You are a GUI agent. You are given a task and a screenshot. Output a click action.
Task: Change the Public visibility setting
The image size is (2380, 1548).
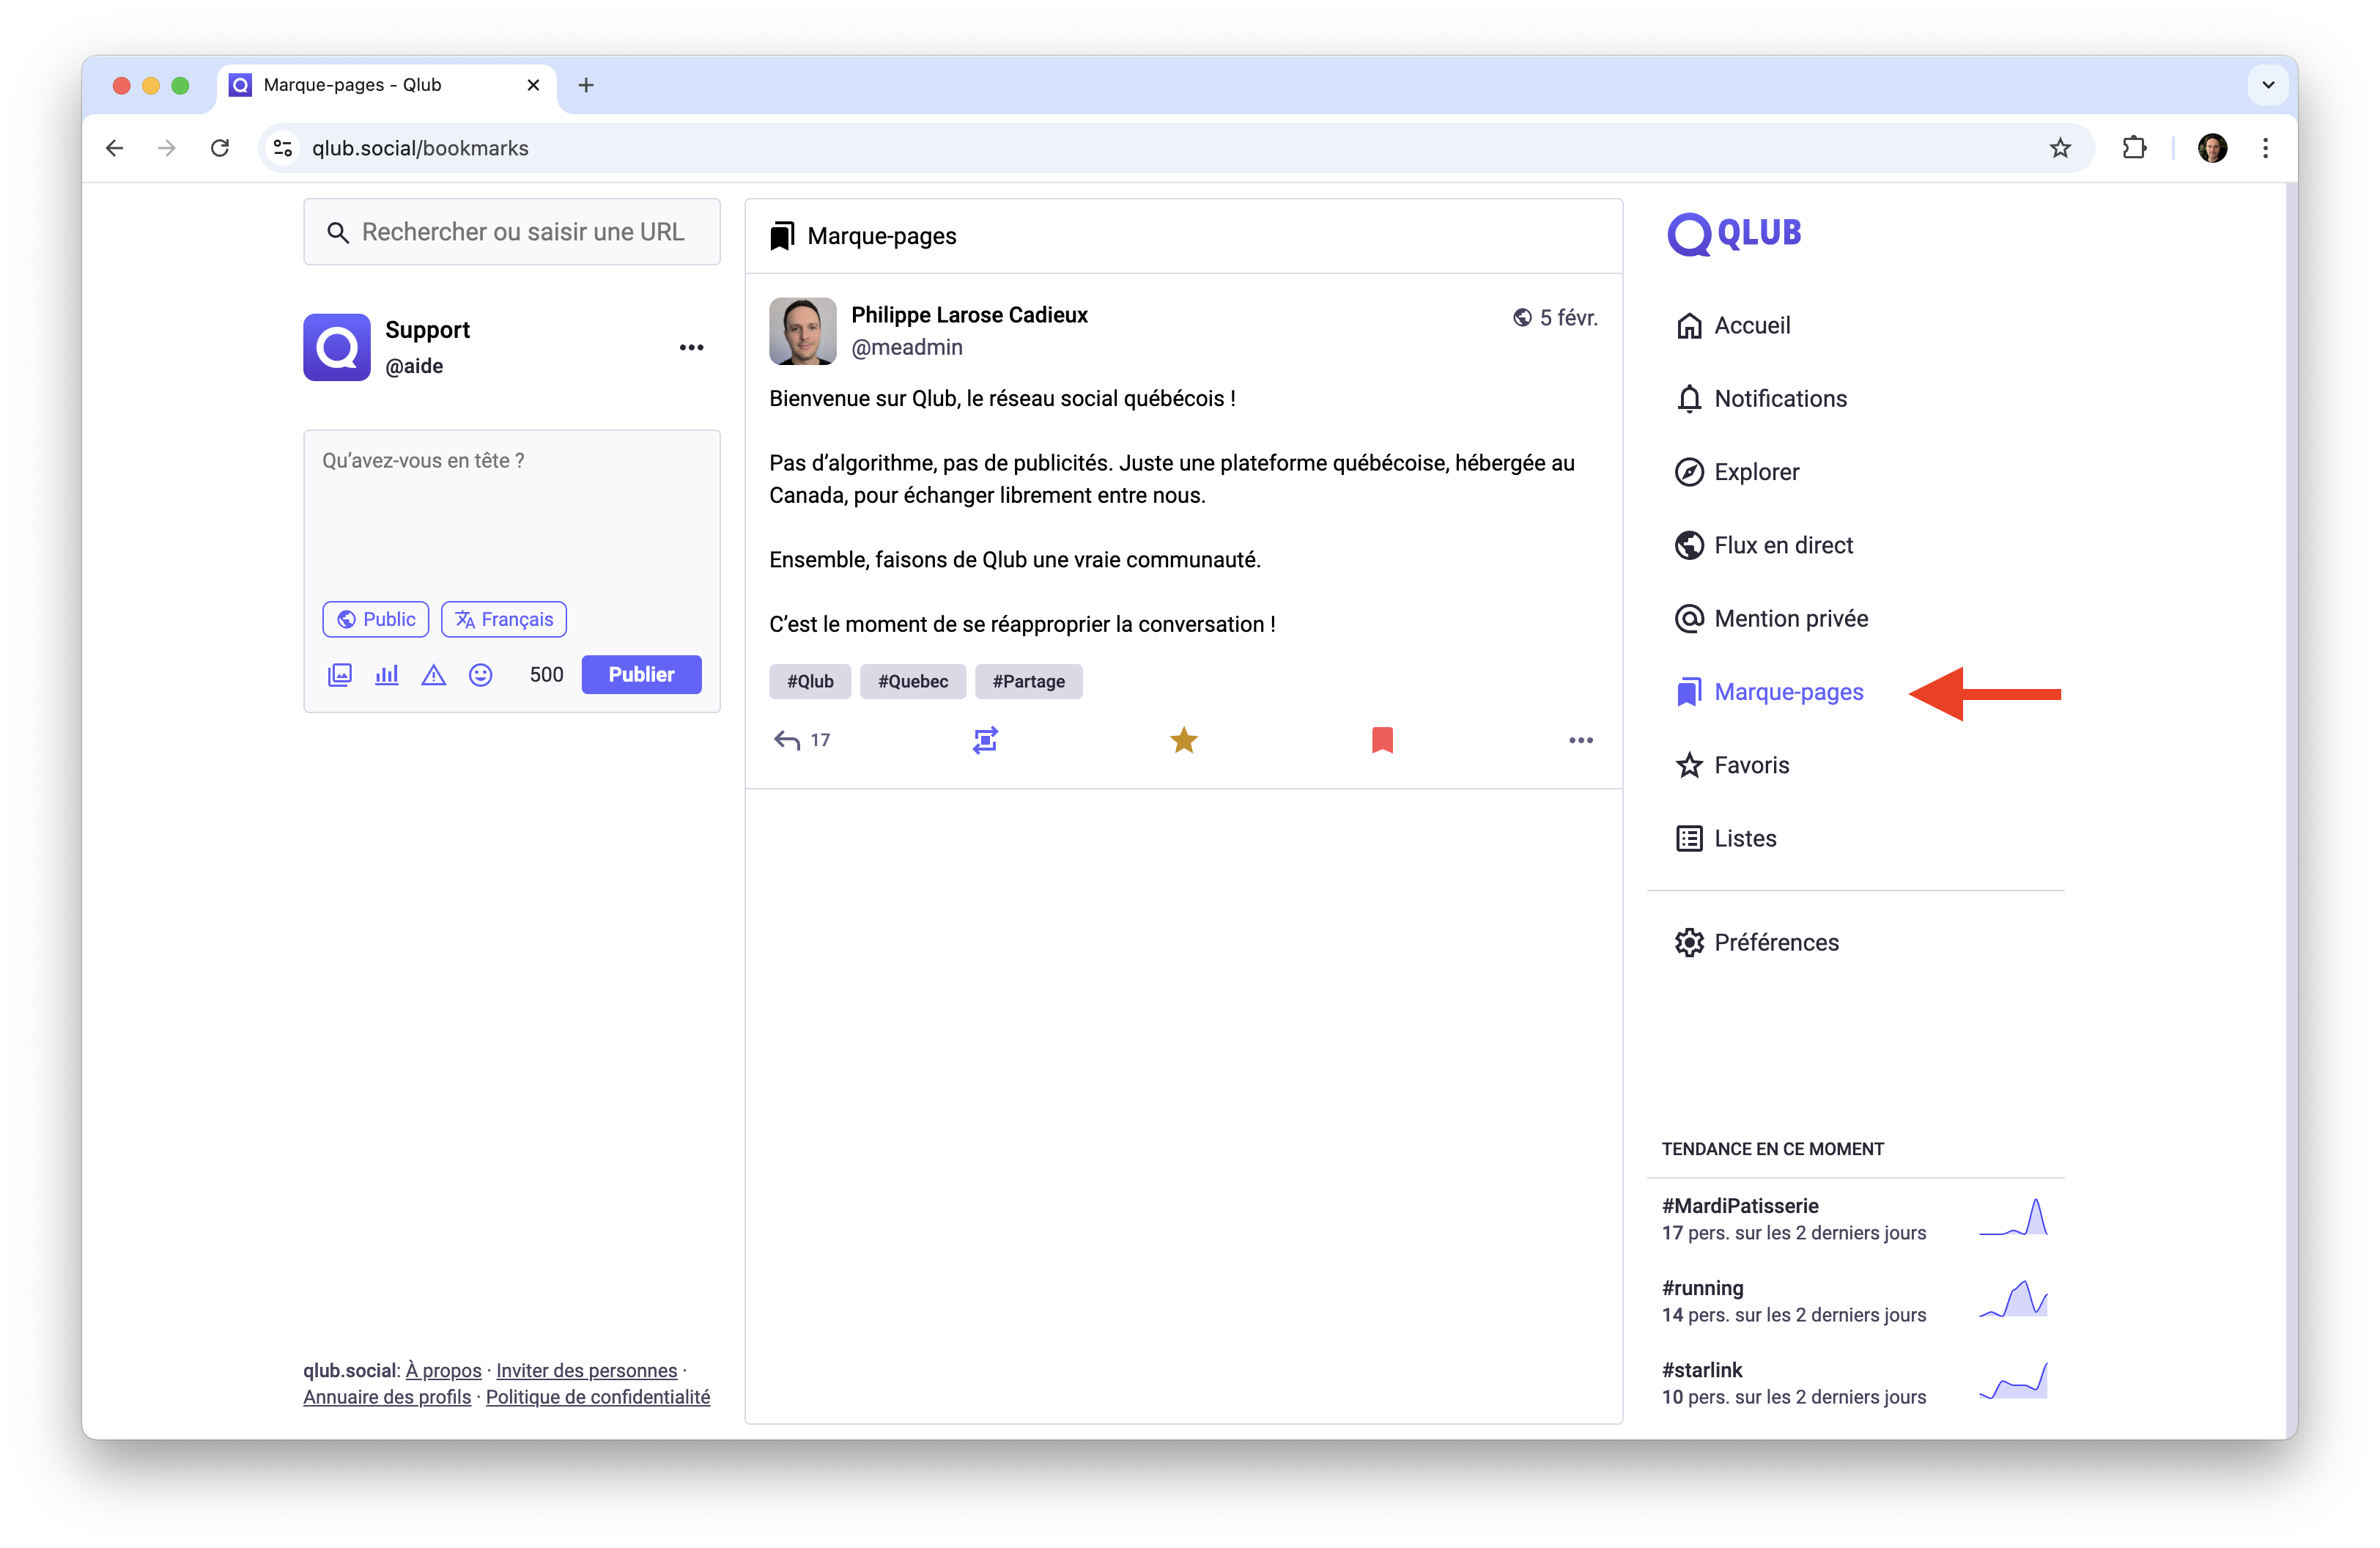coord(376,619)
